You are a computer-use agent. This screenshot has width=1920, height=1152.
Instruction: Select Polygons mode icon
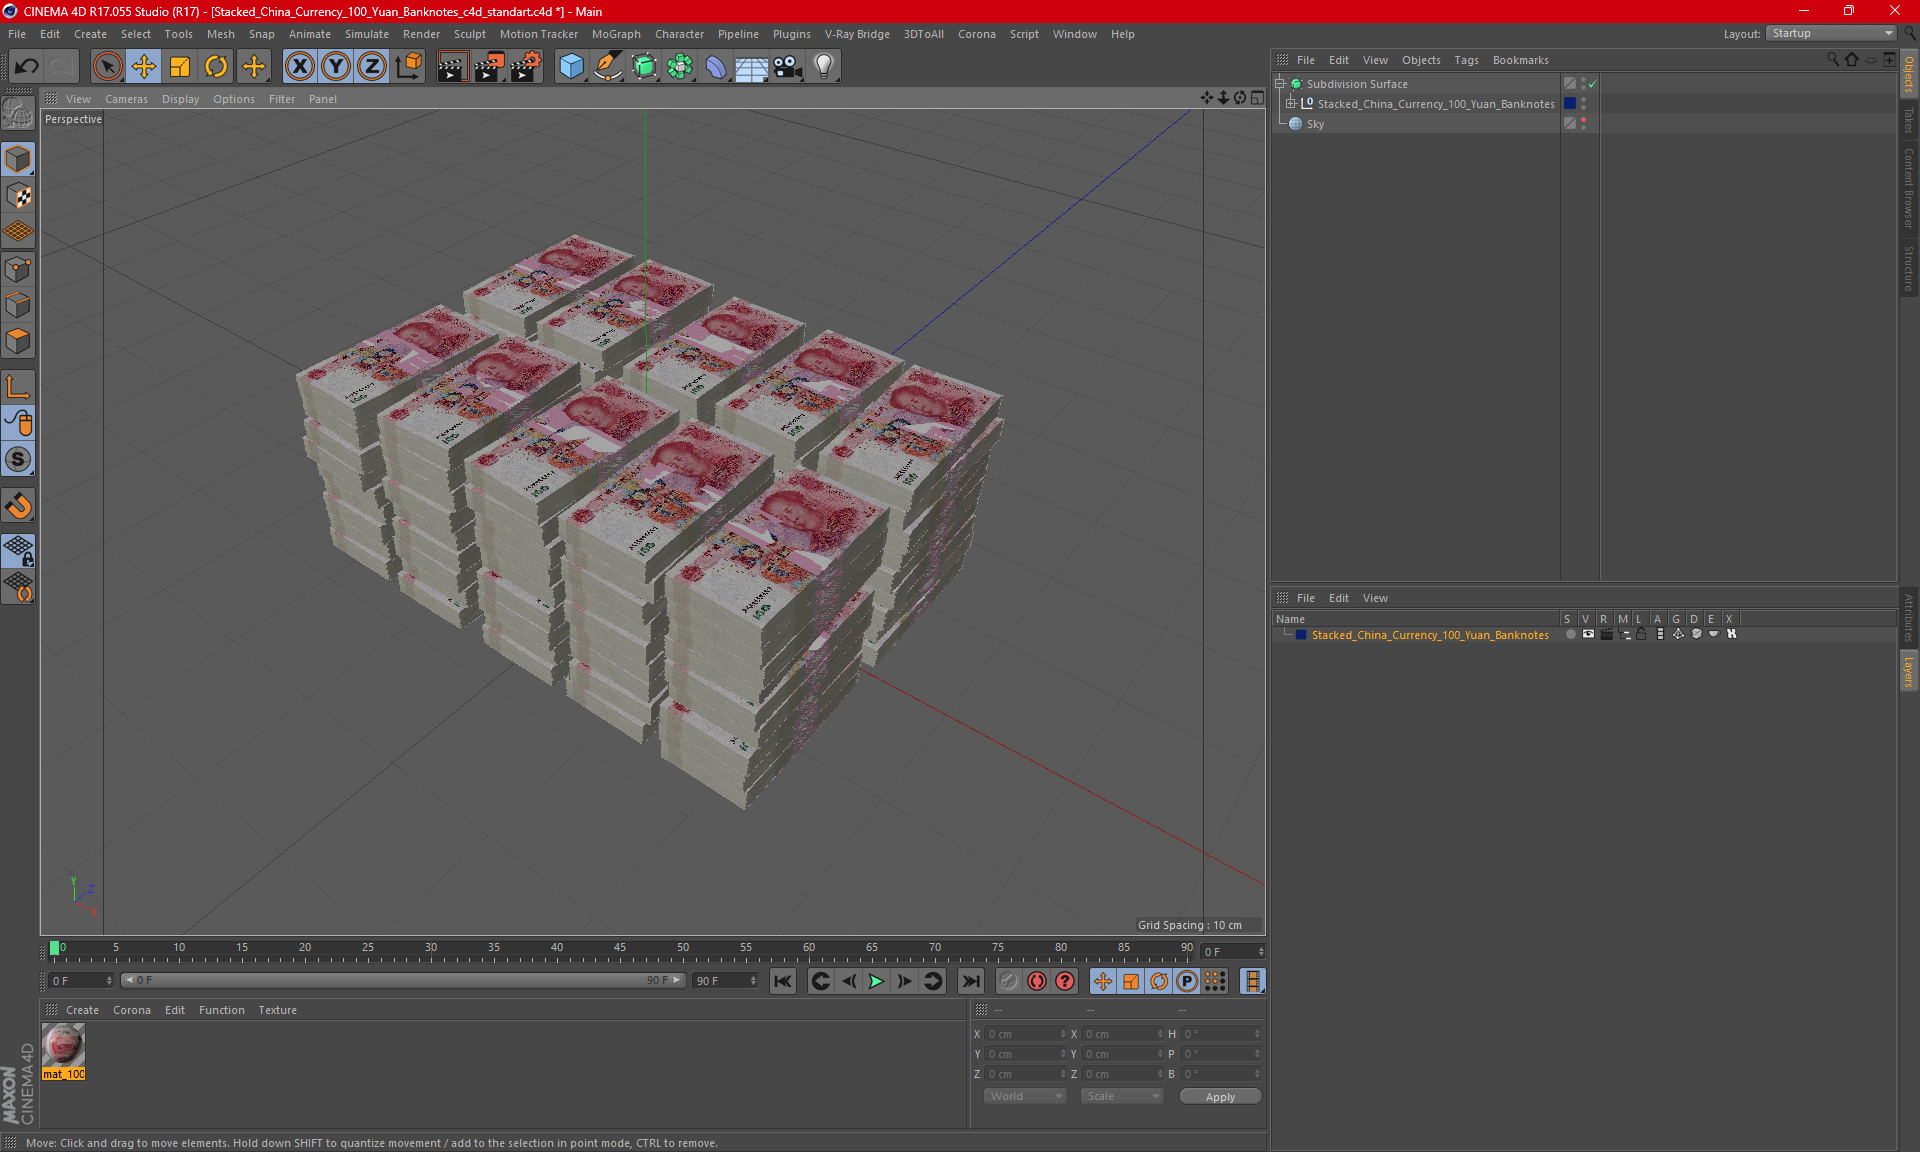(x=18, y=341)
